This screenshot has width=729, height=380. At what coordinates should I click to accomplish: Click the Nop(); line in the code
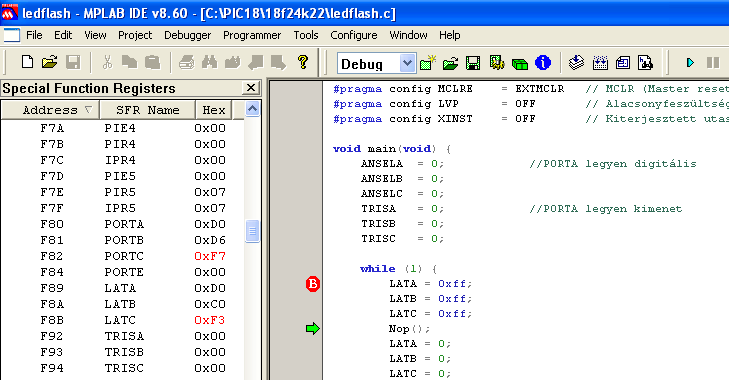pyautogui.click(x=409, y=329)
